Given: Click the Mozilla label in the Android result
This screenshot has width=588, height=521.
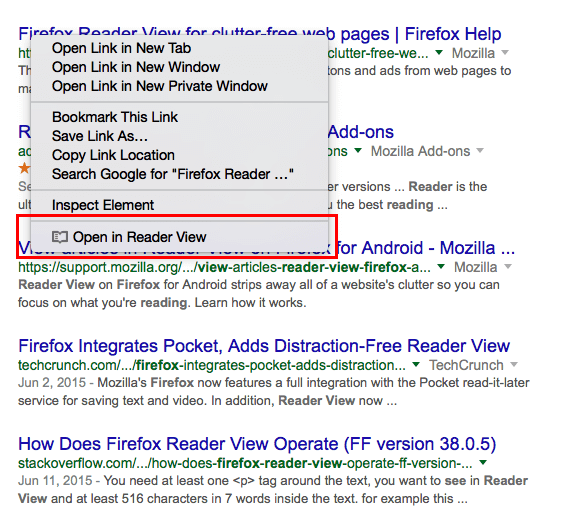Looking at the screenshot, I should 476,267.
